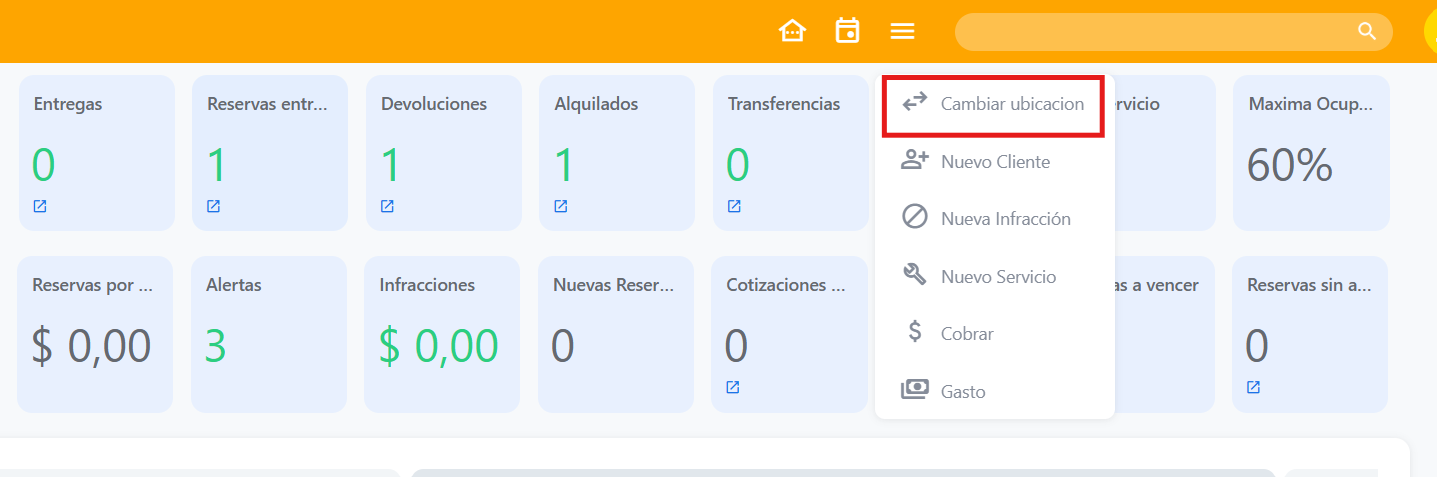Click into the header search field
Viewport: 1437px width, 477px height.
click(x=1150, y=32)
